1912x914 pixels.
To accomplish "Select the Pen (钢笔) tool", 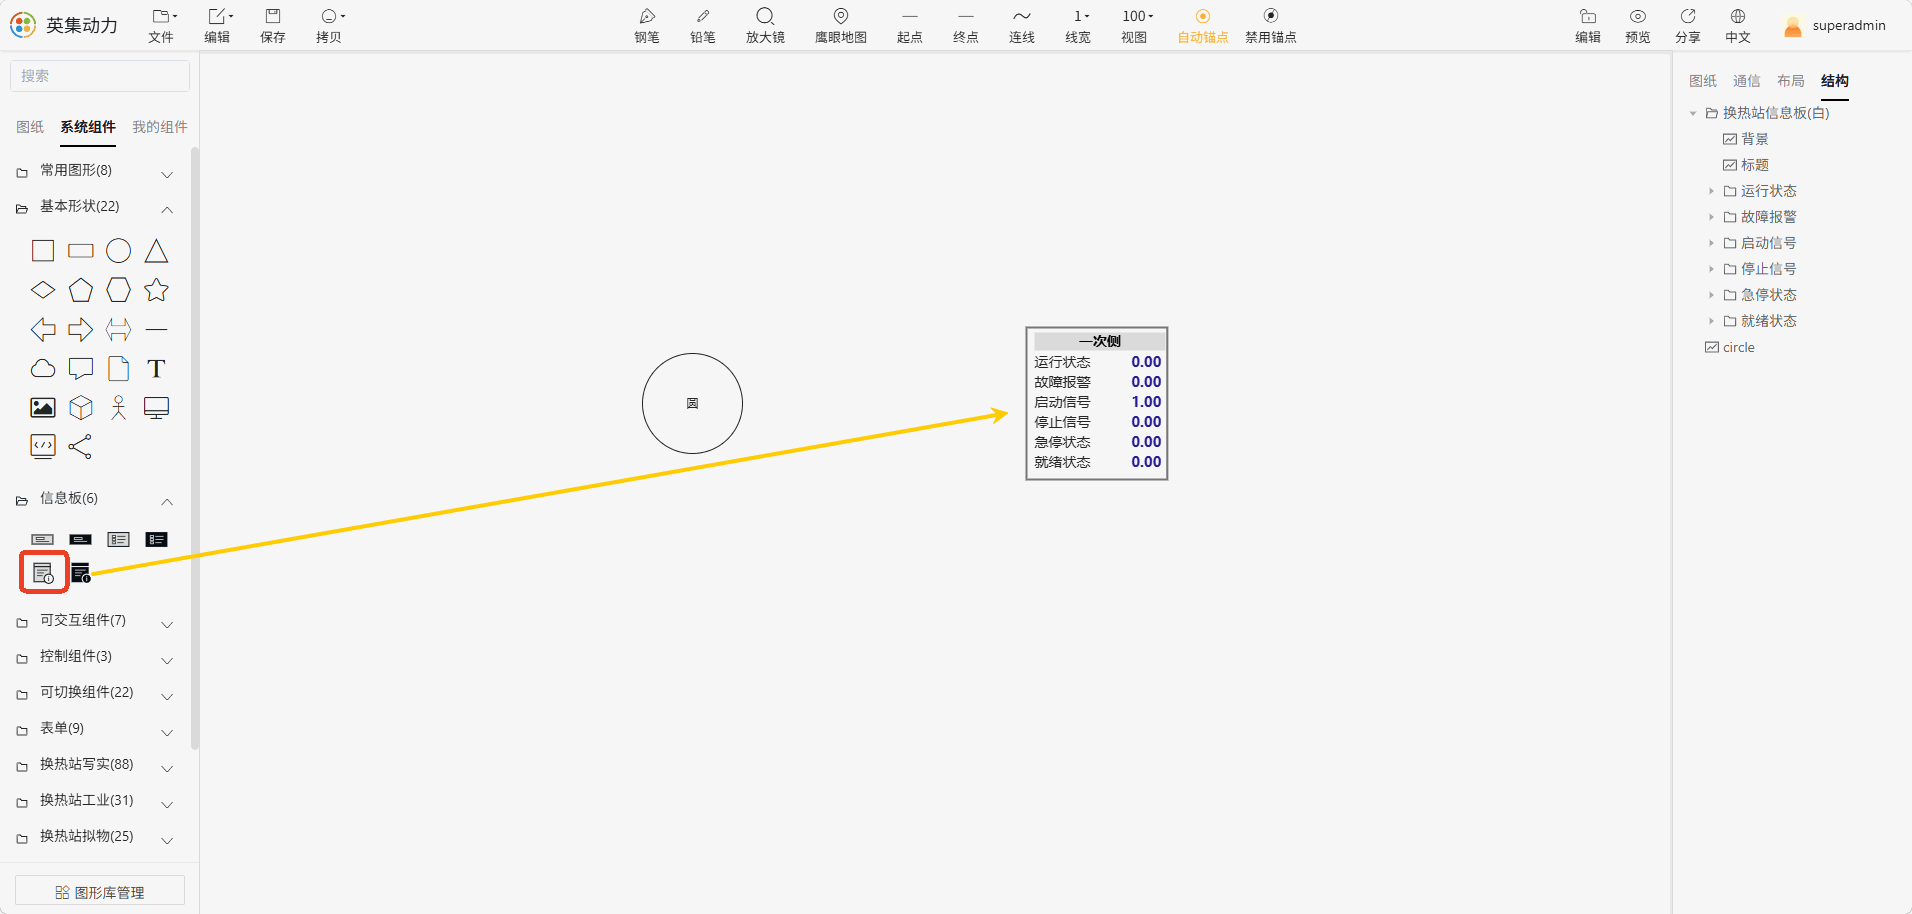I will point(647,26).
